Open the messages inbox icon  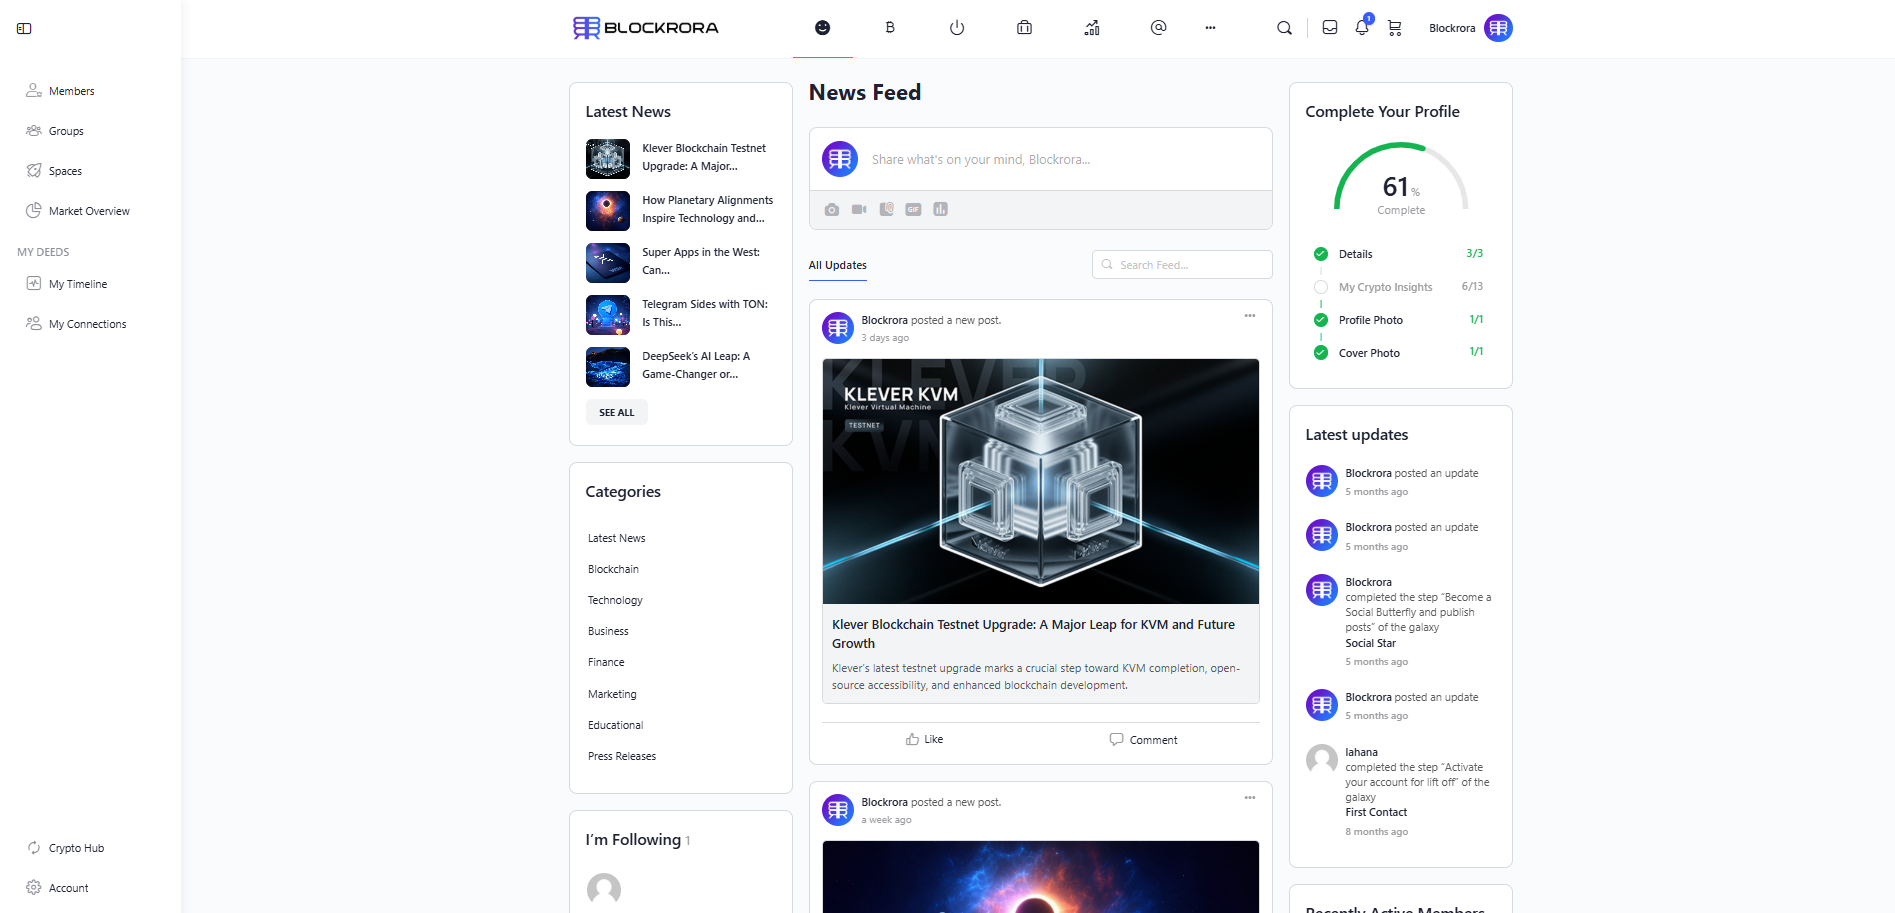tap(1329, 28)
